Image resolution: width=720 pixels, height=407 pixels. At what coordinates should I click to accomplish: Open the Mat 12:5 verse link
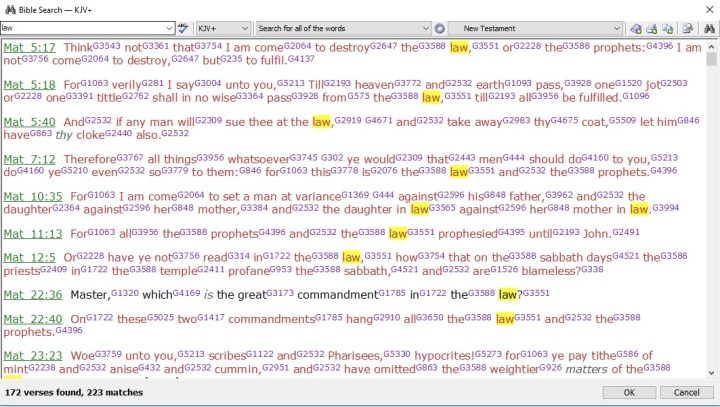pos(28,257)
